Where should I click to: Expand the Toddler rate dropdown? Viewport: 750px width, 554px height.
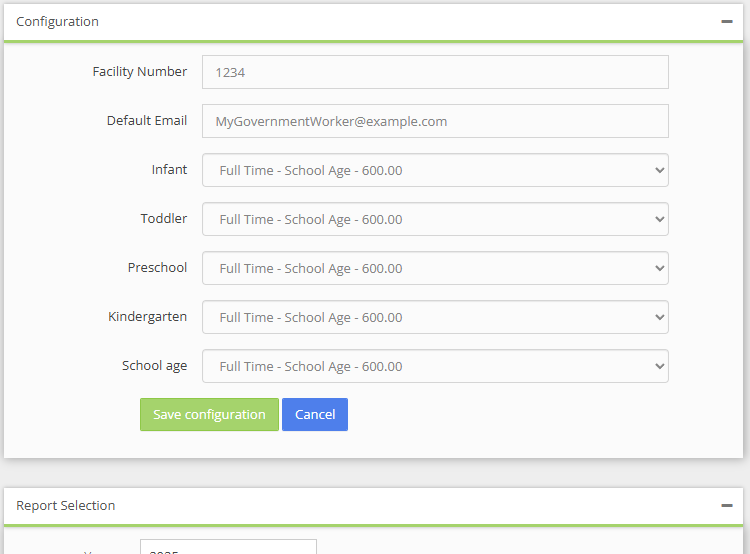tap(435, 219)
